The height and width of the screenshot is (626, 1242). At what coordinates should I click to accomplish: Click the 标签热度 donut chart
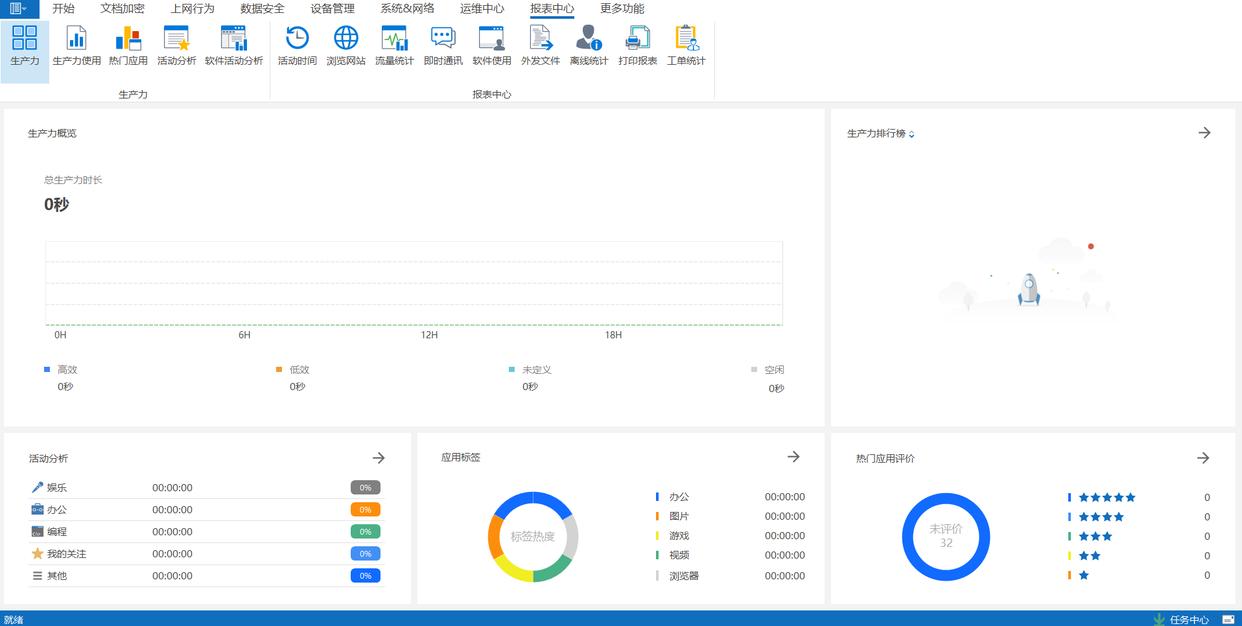[x=533, y=537]
